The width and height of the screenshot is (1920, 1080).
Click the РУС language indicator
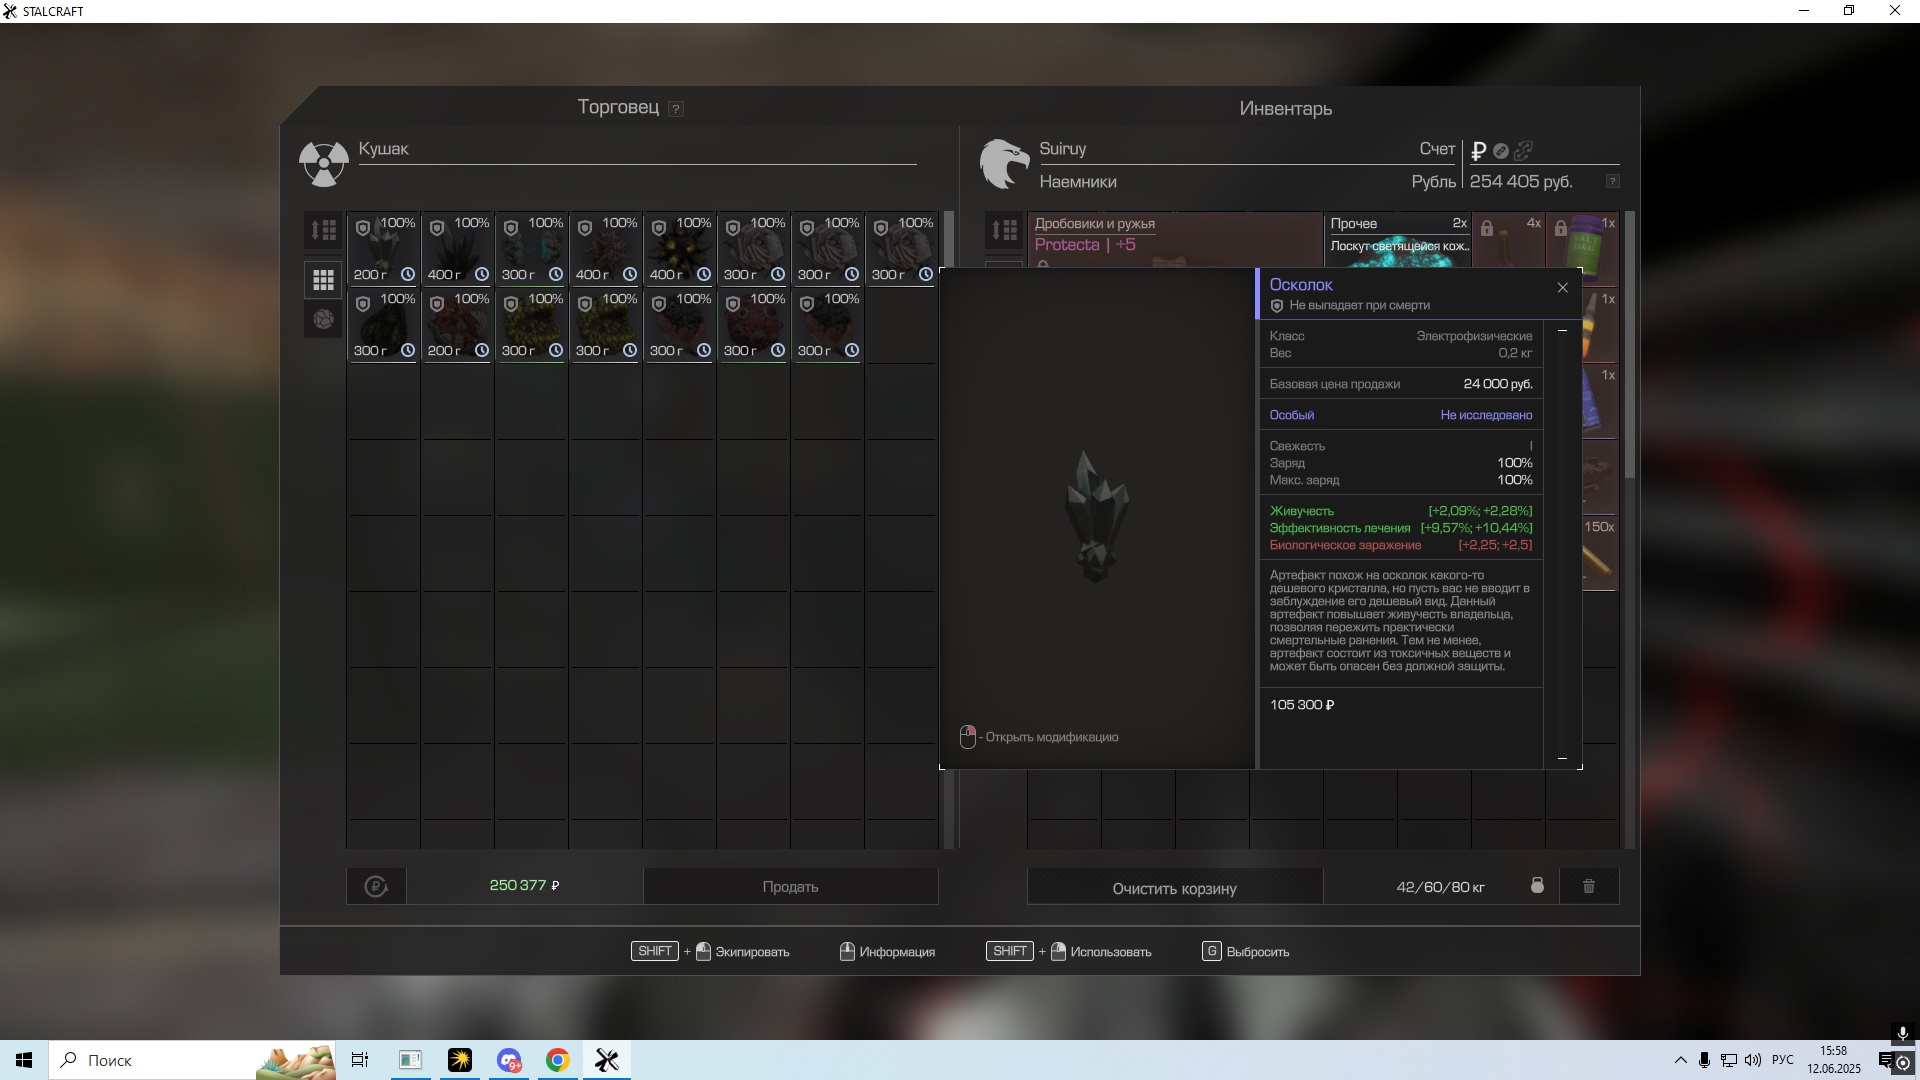(1782, 1060)
